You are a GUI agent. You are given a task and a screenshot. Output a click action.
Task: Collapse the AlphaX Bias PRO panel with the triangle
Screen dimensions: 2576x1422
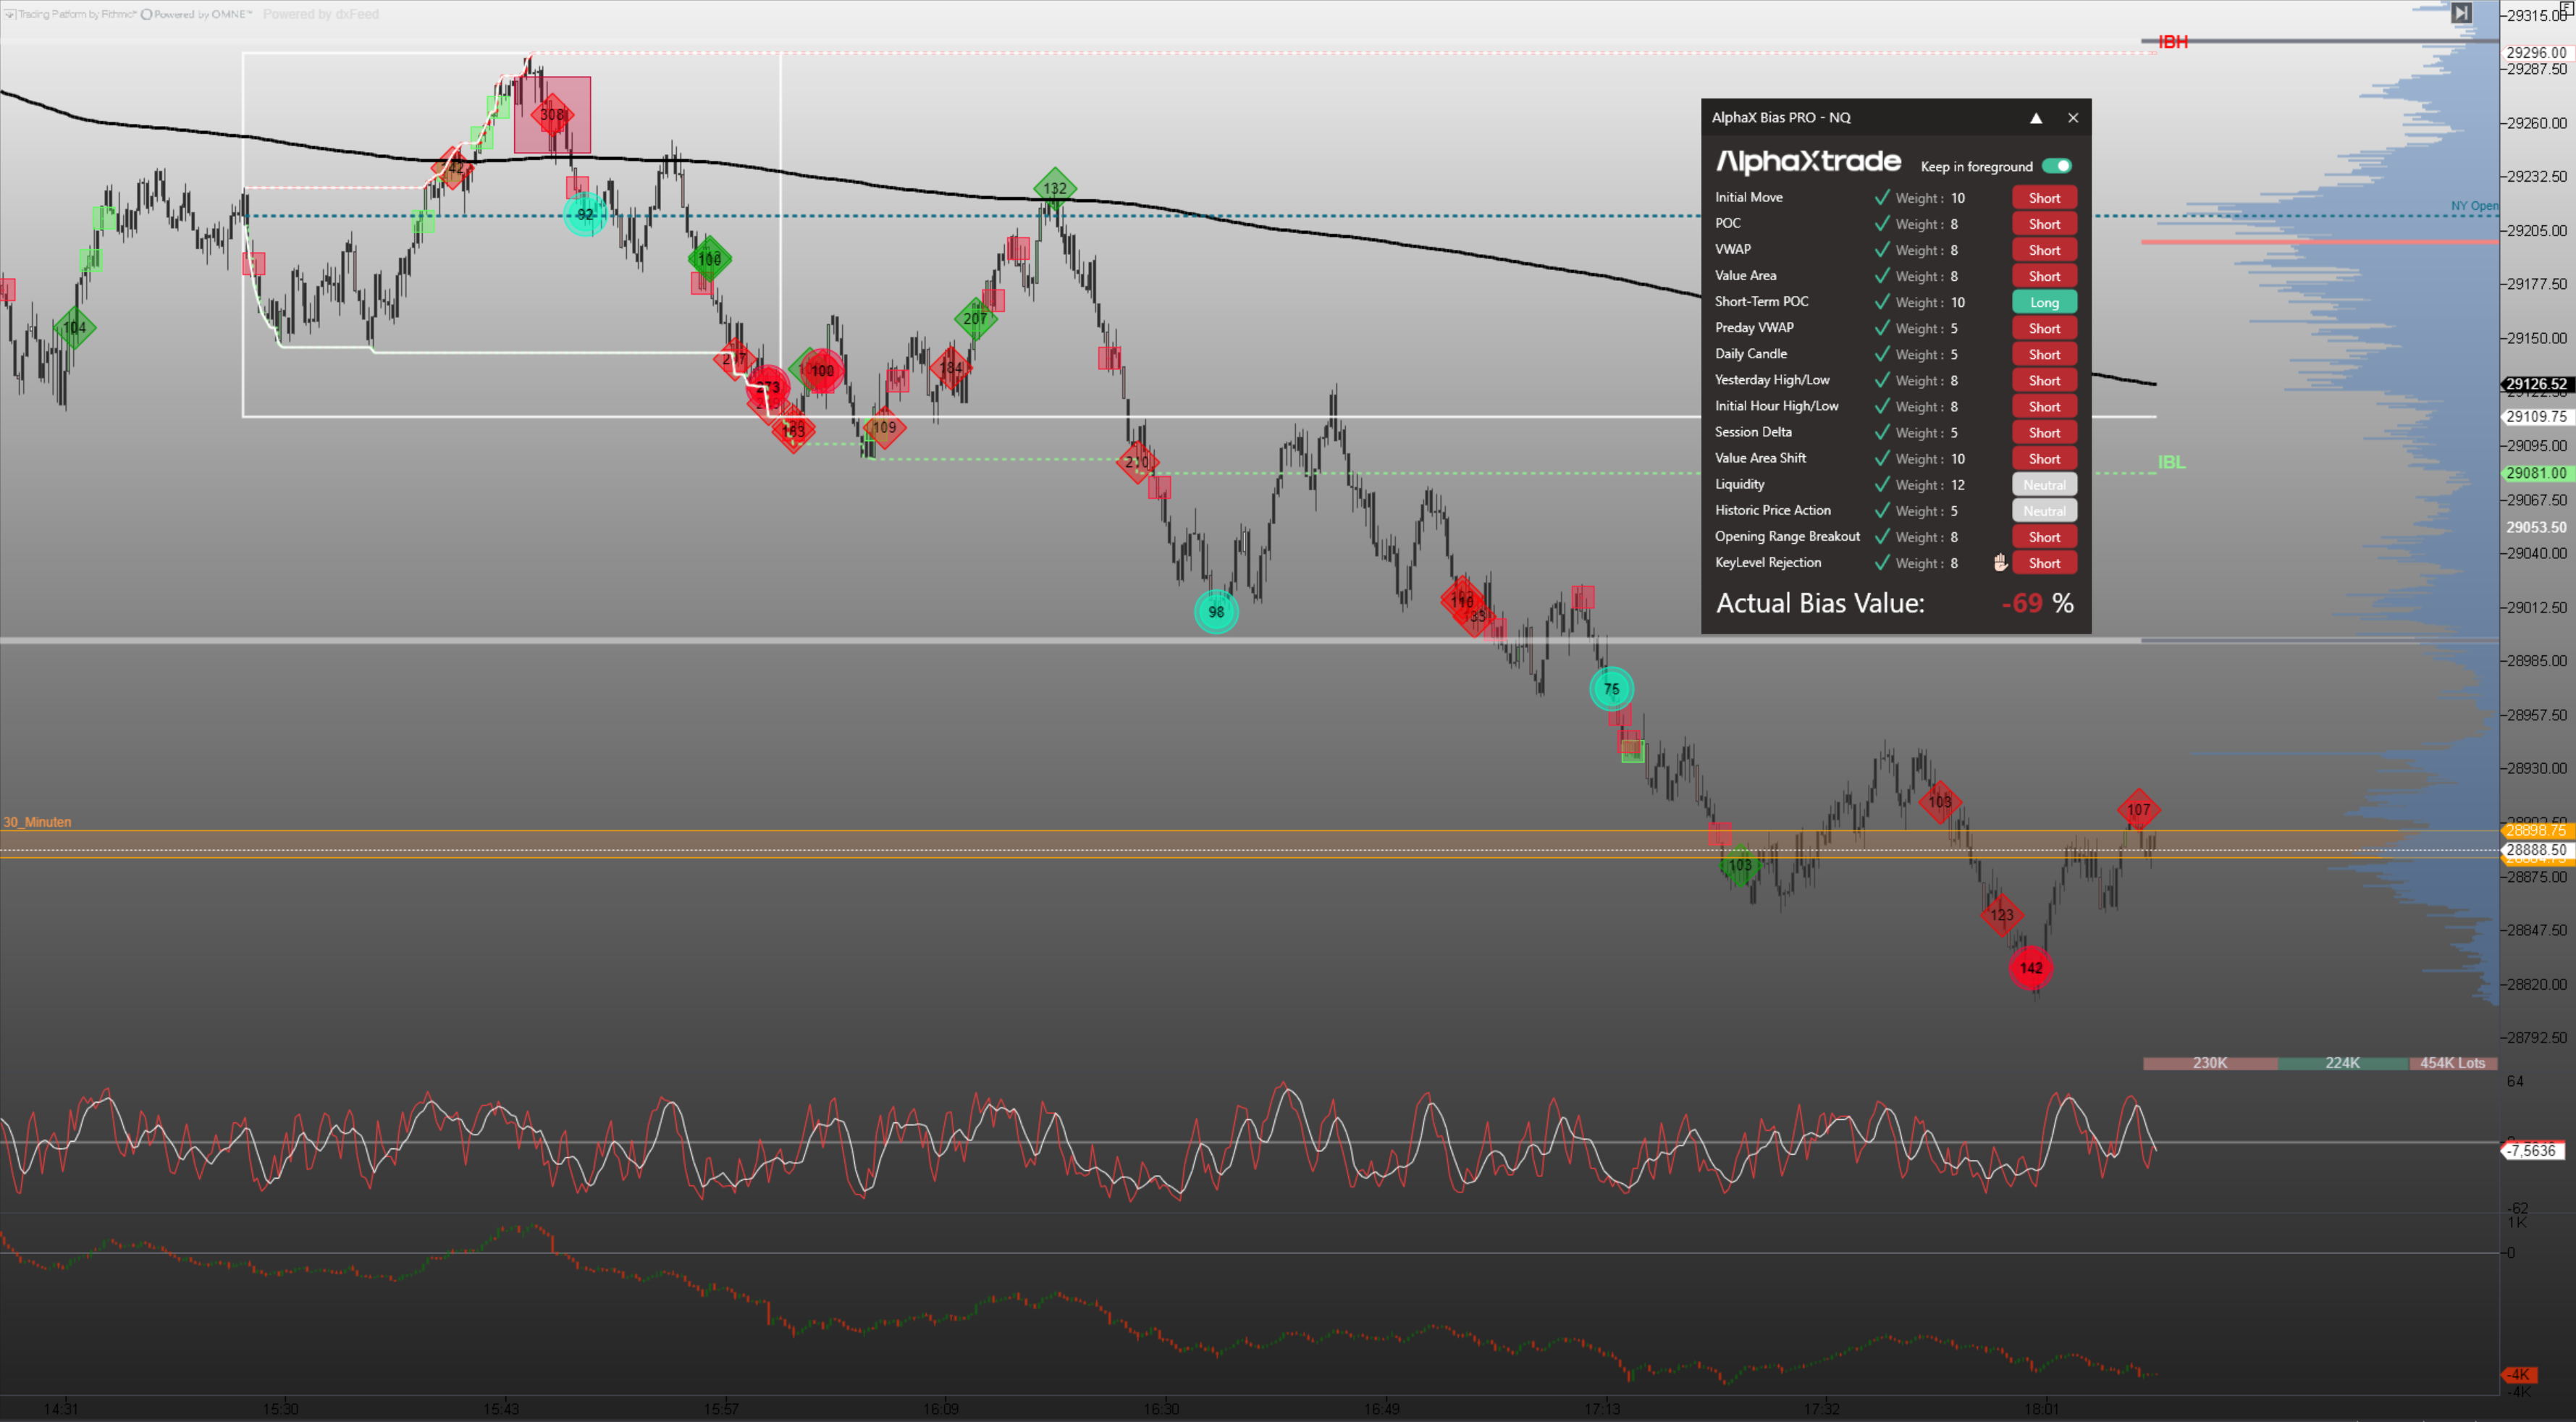click(2035, 118)
